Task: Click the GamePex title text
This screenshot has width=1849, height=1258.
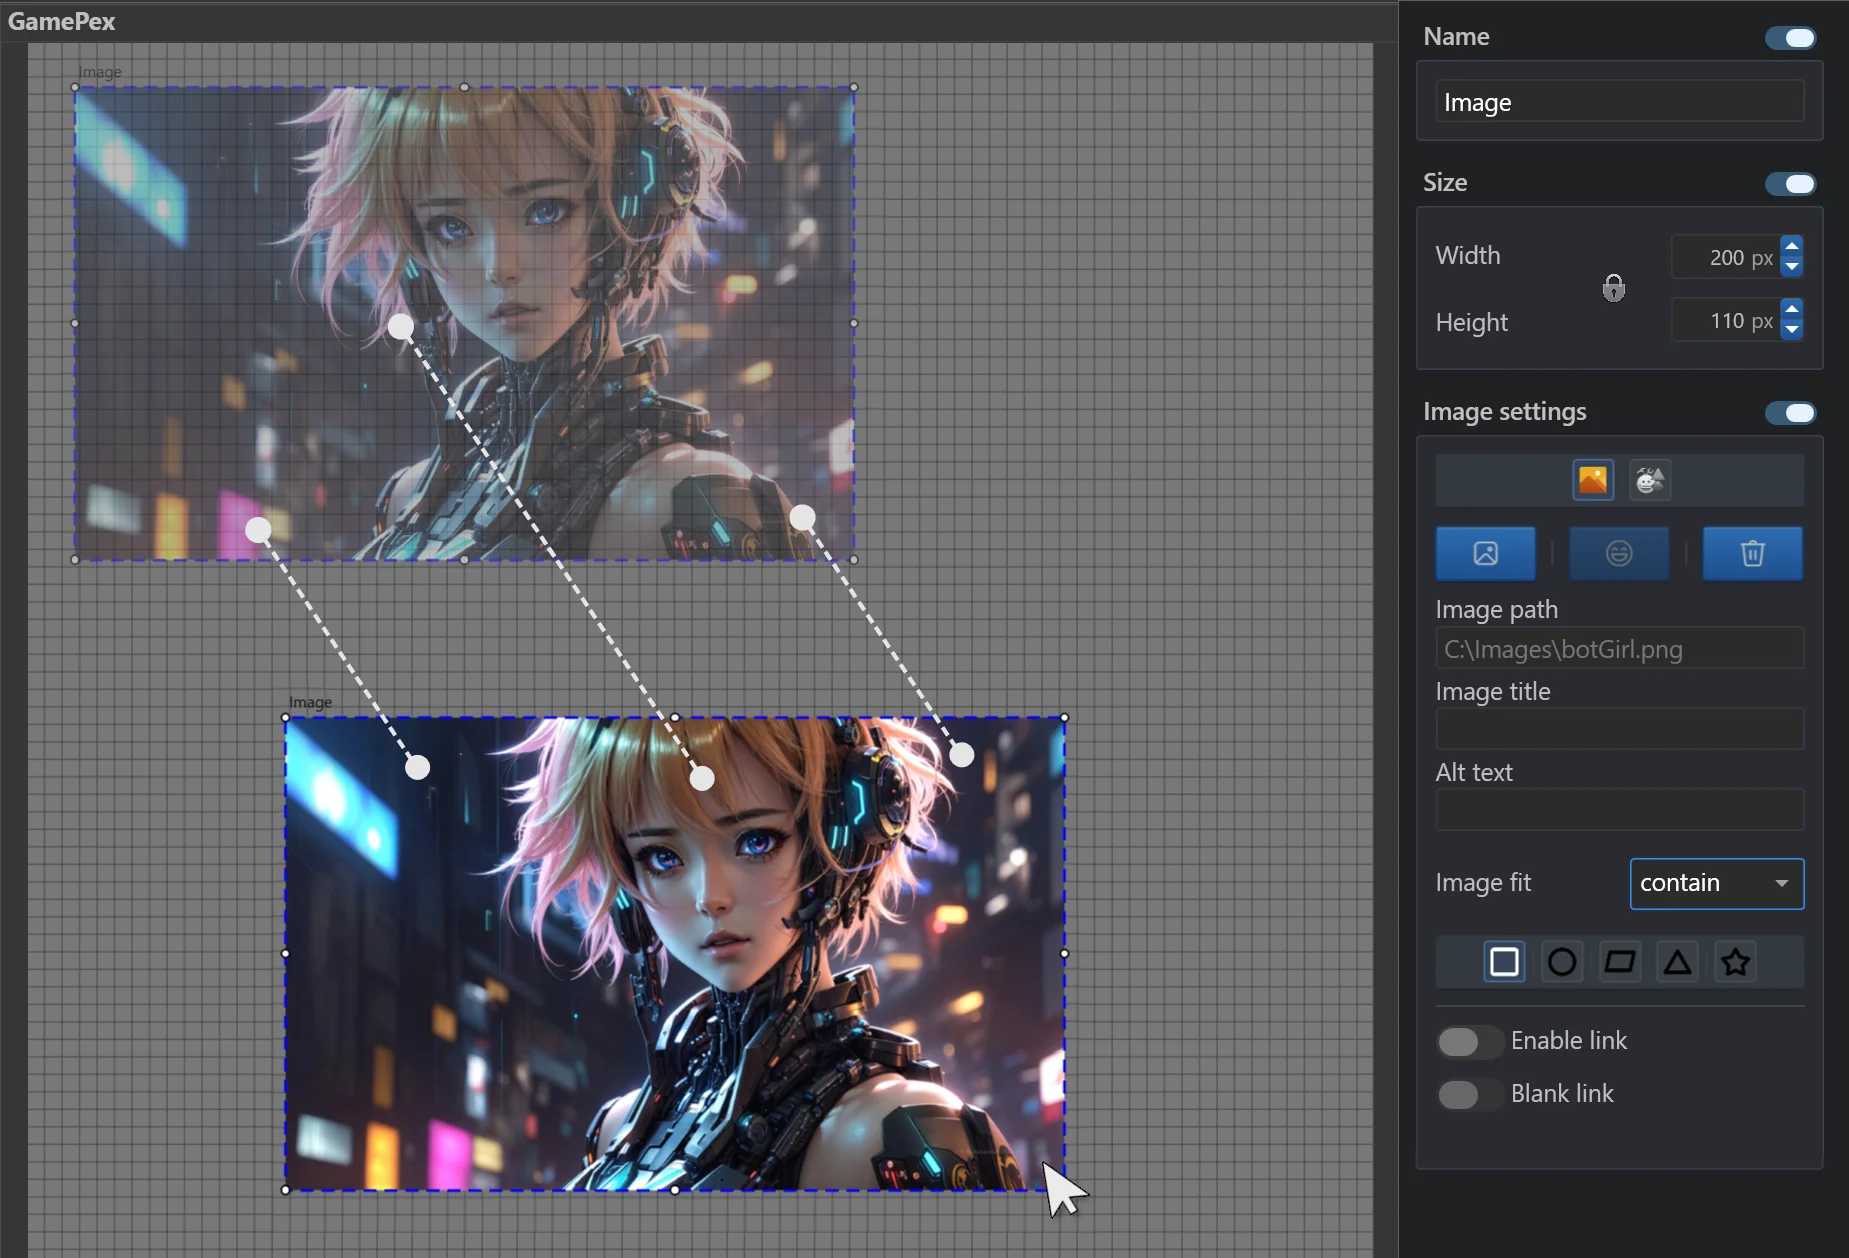Action: tap(62, 21)
